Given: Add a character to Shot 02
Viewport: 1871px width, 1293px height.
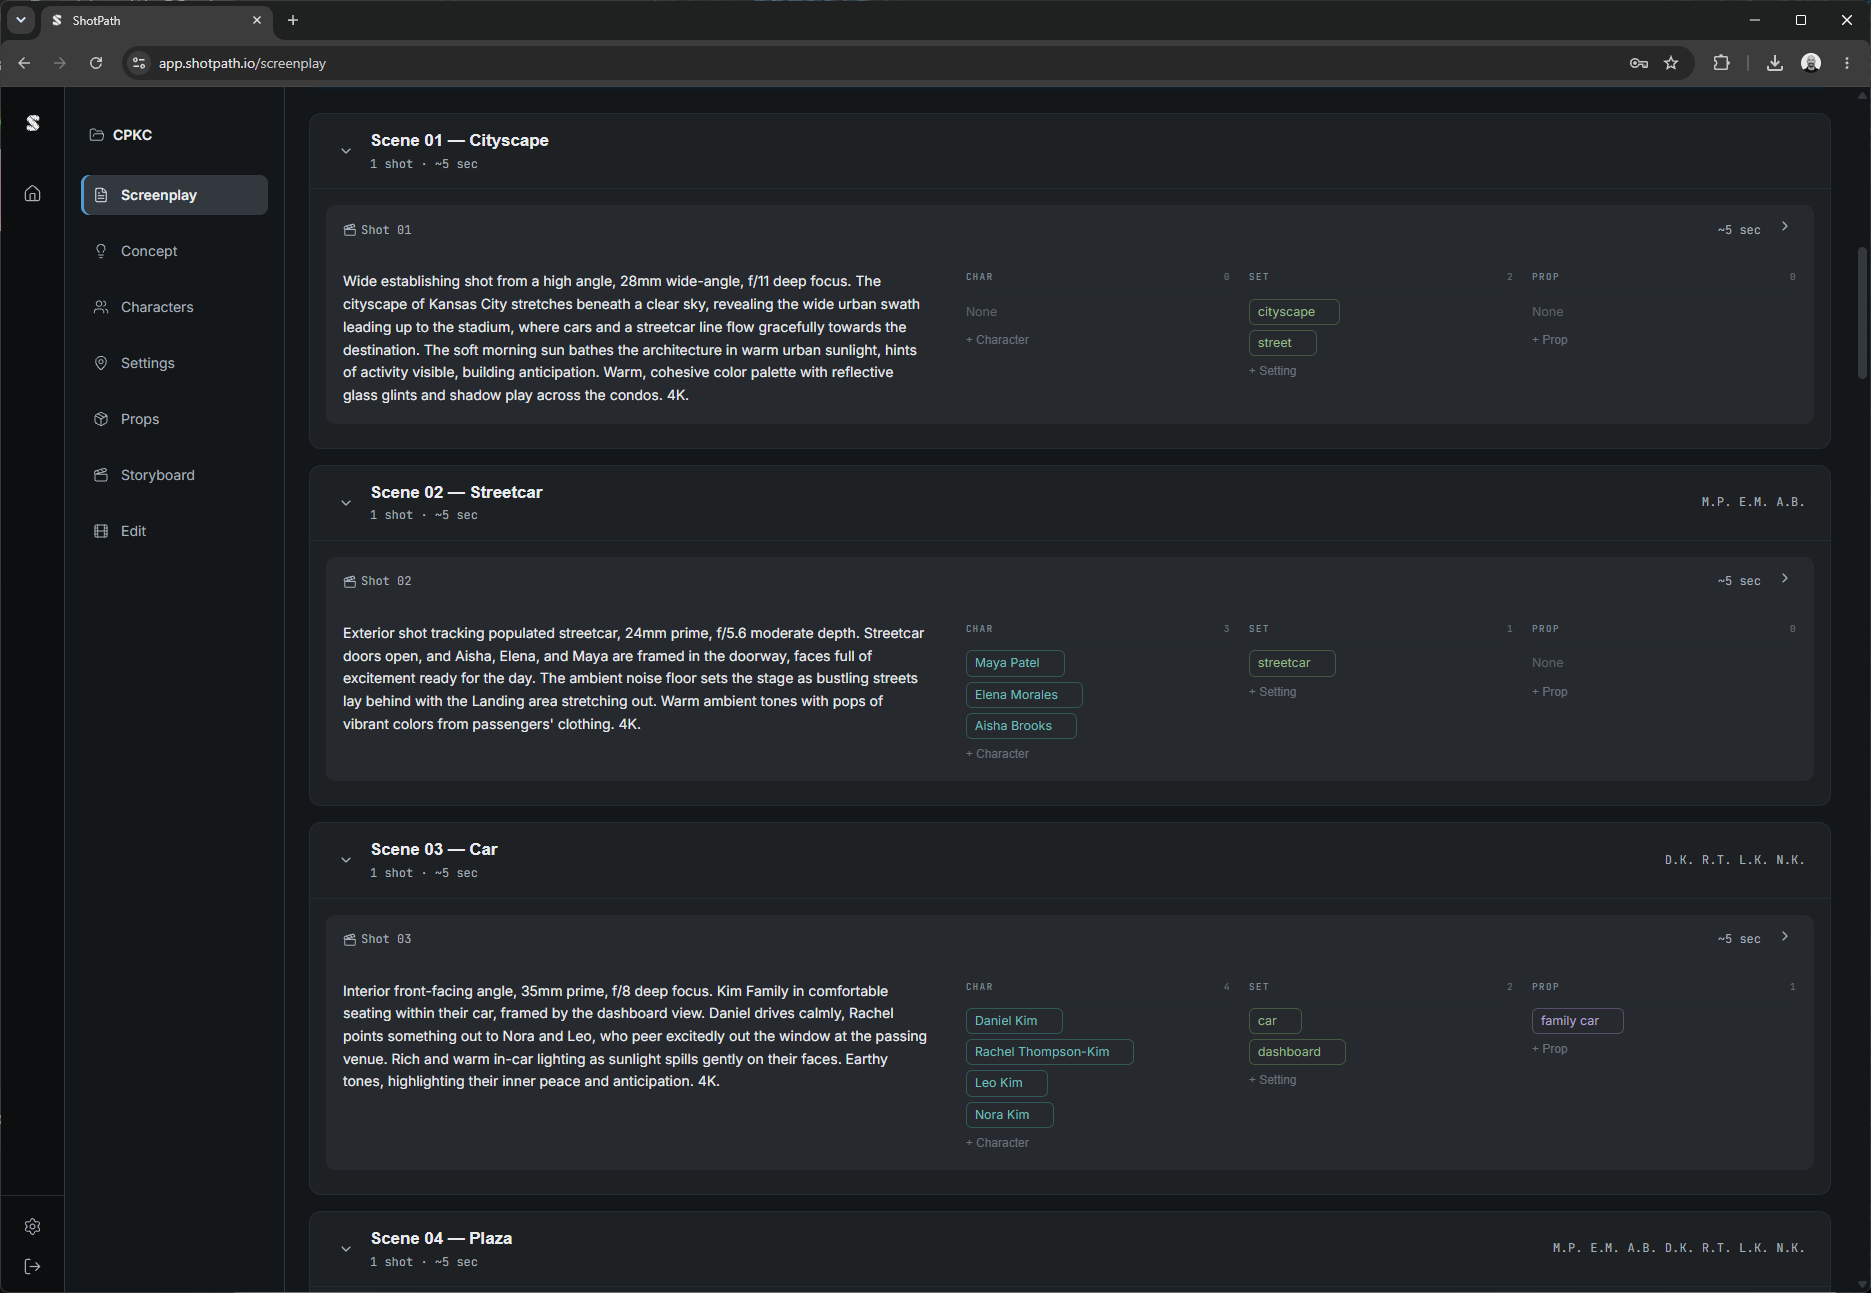Looking at the screenshot, I should tap(997, 754).
